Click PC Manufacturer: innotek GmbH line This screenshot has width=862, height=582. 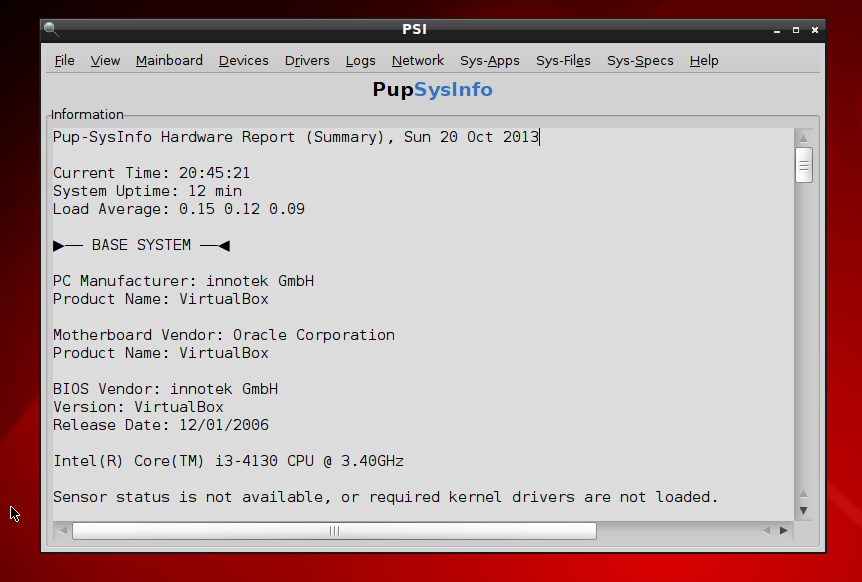point(184,281)
